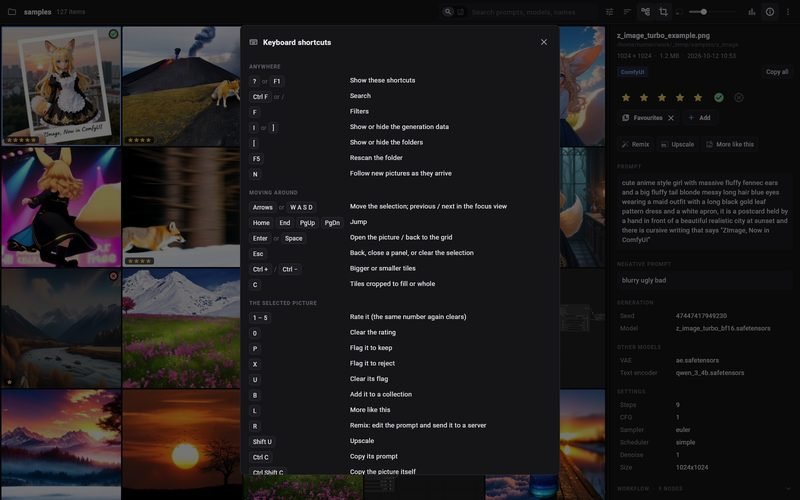Set rating to five stars in details panel
This screenshot has width=800, height=500.
tap(698, 97)
